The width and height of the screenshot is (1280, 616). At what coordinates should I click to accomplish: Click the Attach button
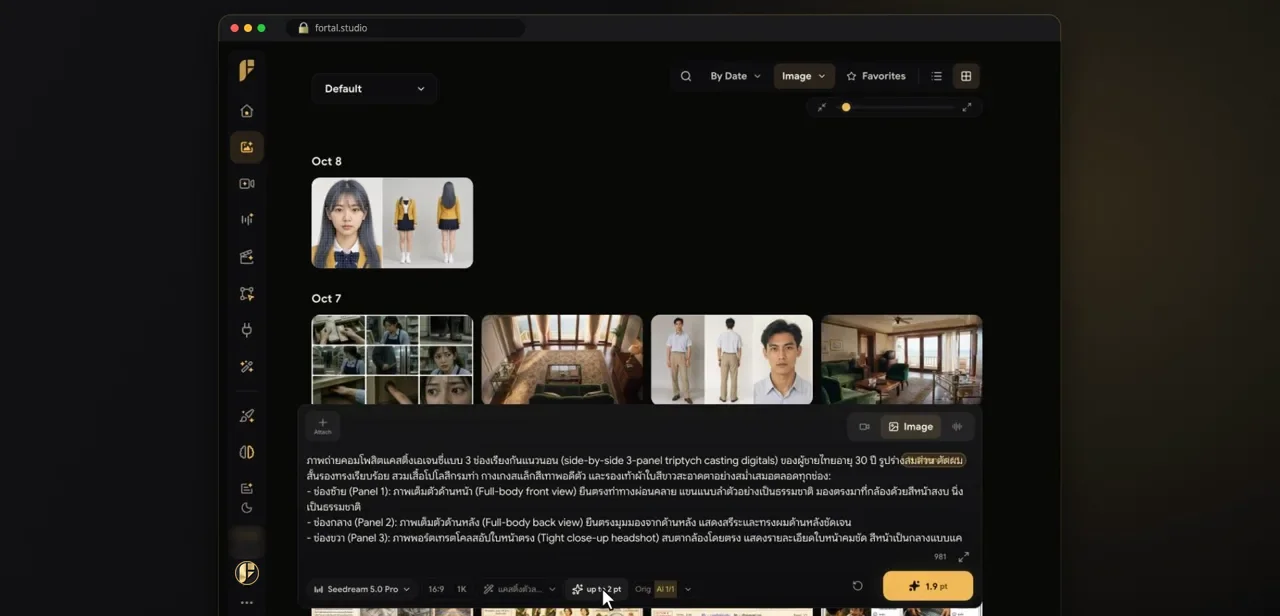[x=322, y=426]
